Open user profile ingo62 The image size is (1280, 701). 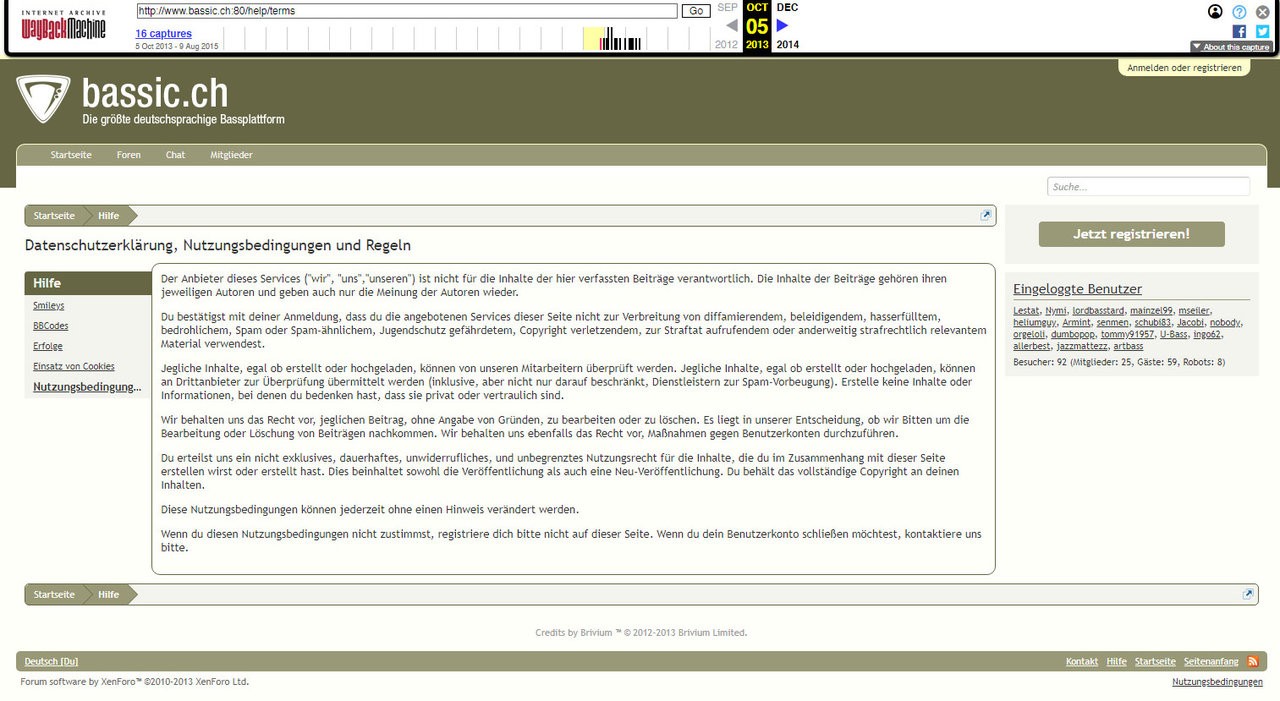pyautogui.click(x=1207, y=335)
